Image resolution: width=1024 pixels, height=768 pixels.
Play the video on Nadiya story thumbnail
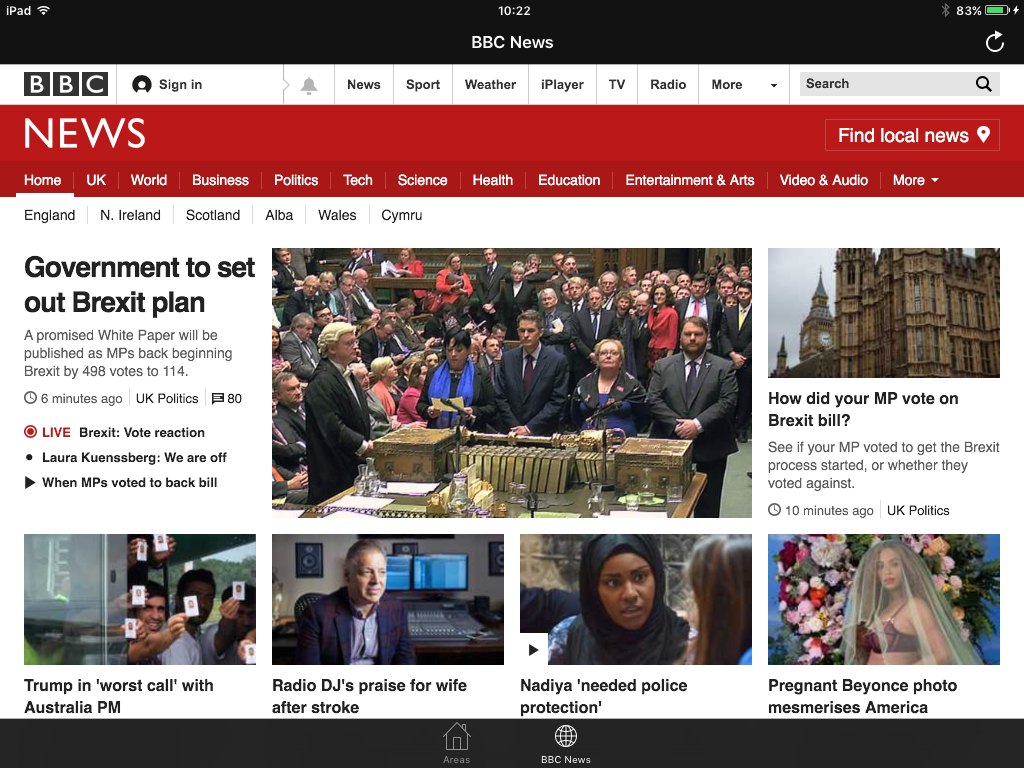[534, 649]
